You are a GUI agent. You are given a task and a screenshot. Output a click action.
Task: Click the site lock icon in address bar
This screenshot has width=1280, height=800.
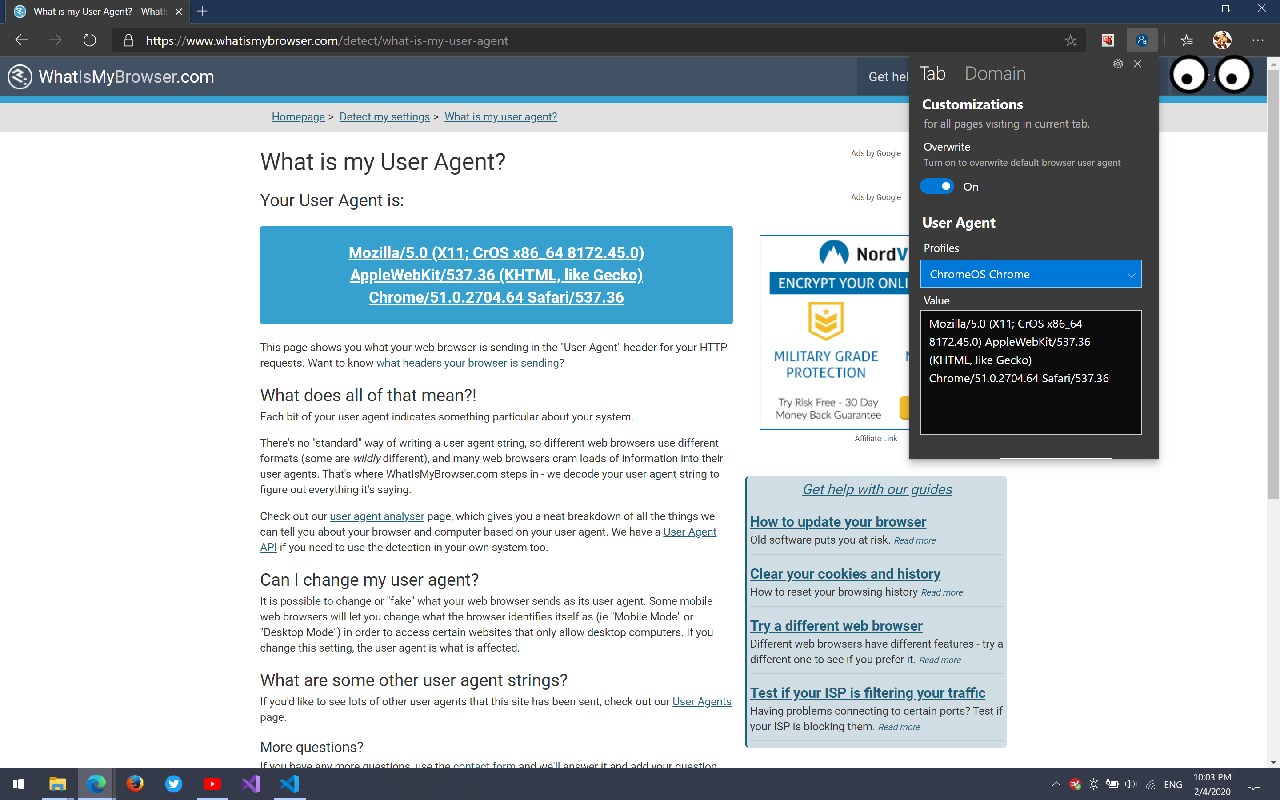(128, 41)
